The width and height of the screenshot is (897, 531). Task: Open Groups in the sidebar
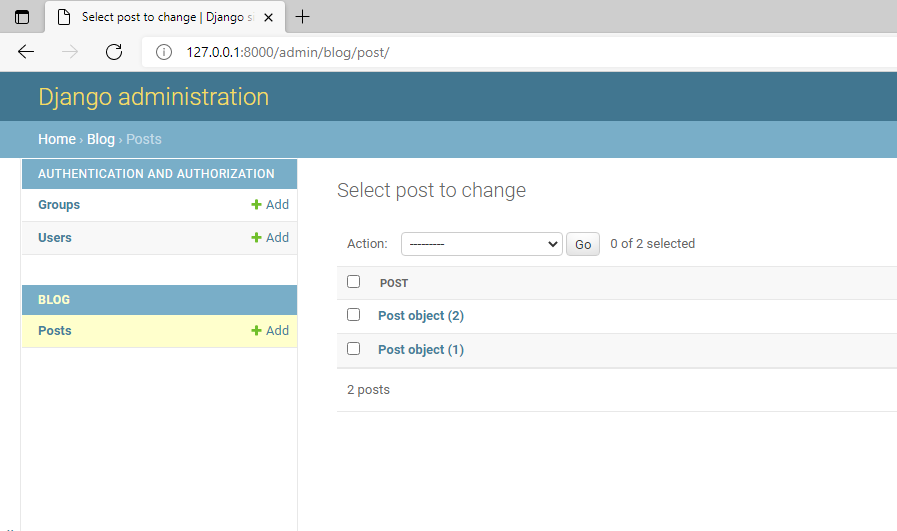pos(59,205)
